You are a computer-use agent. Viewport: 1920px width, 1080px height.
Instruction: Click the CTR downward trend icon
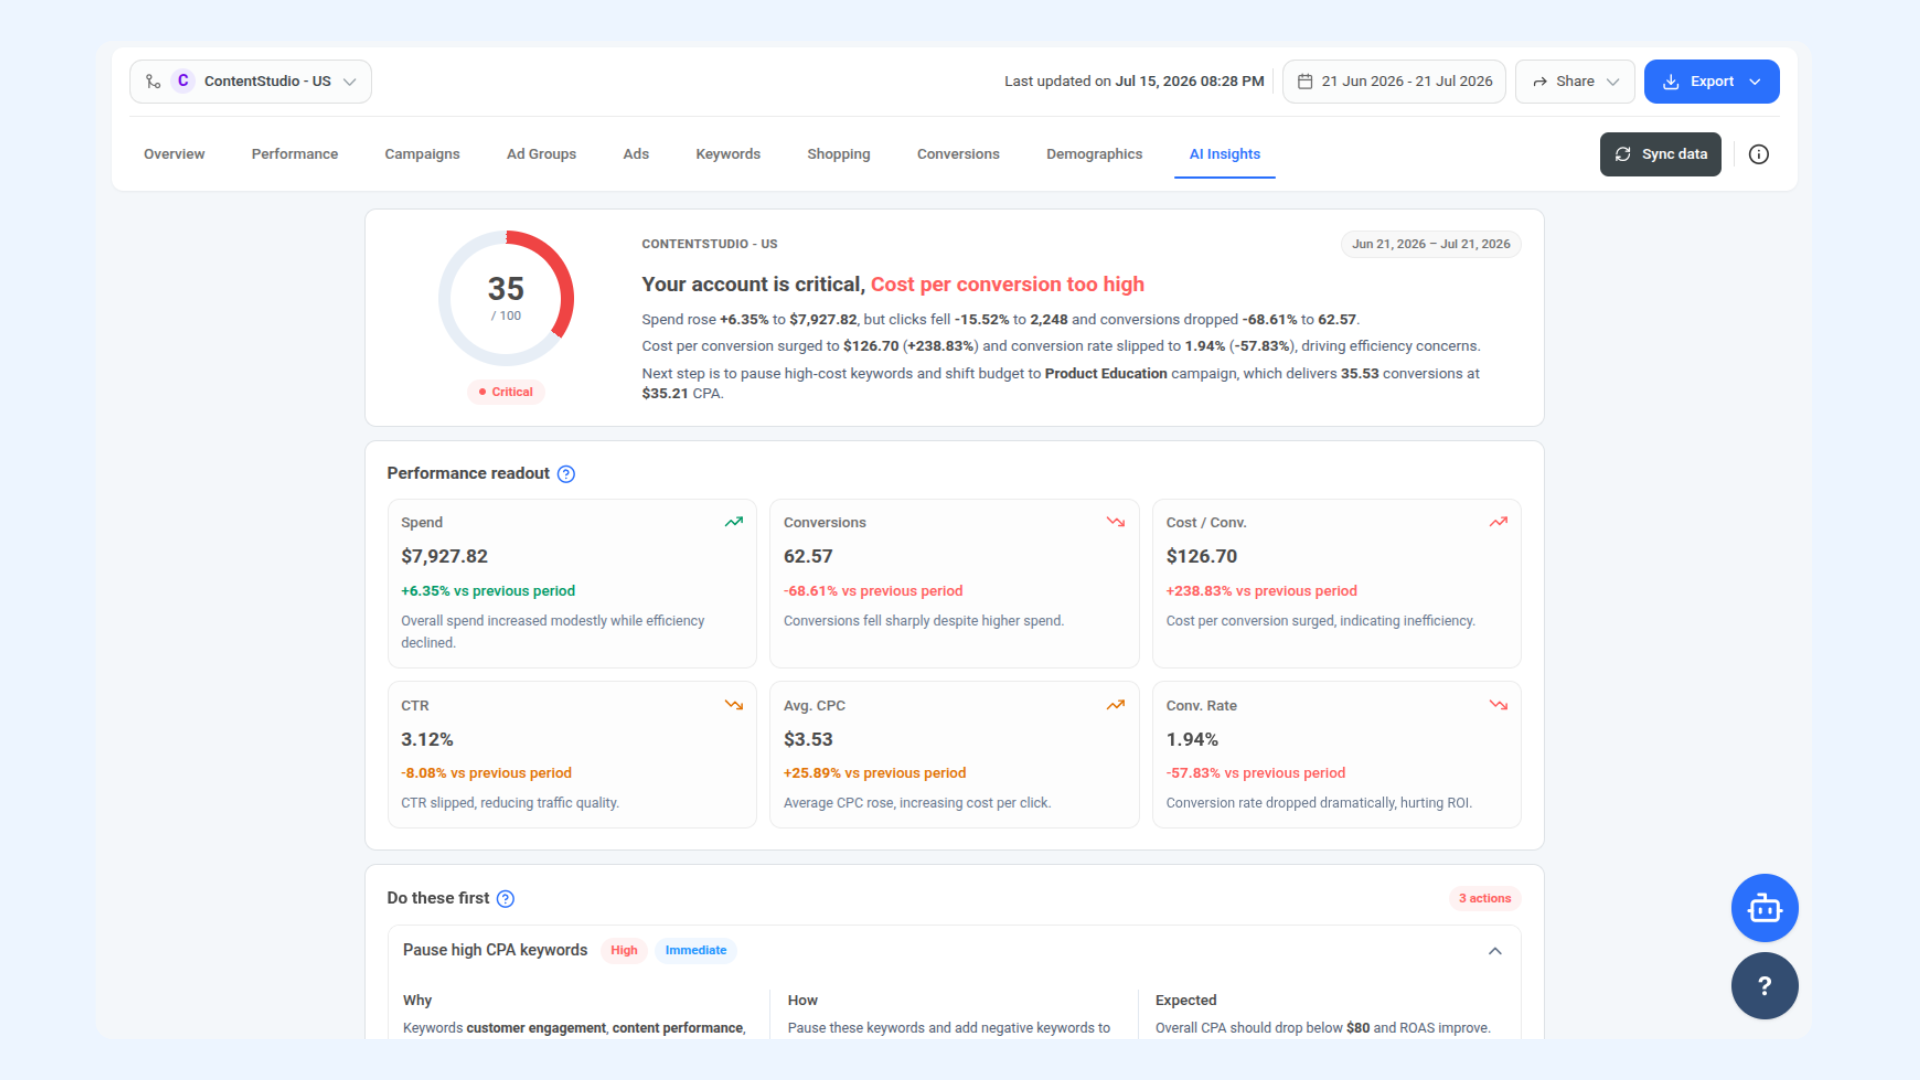734,705
